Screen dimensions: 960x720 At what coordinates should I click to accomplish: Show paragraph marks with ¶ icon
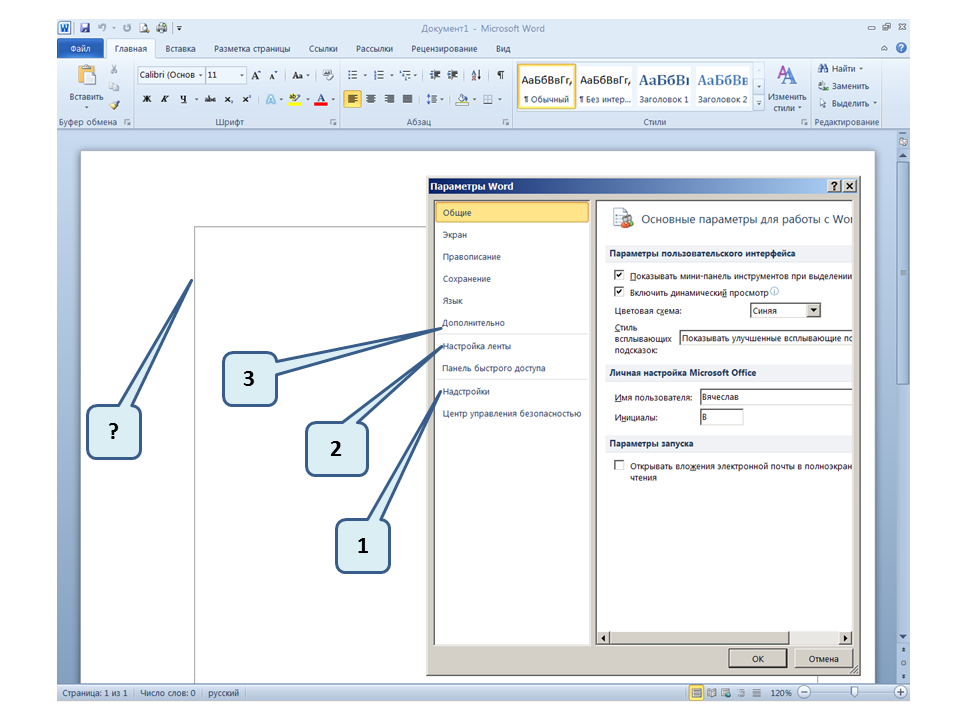pyautogui.click(x=500, y=75)
